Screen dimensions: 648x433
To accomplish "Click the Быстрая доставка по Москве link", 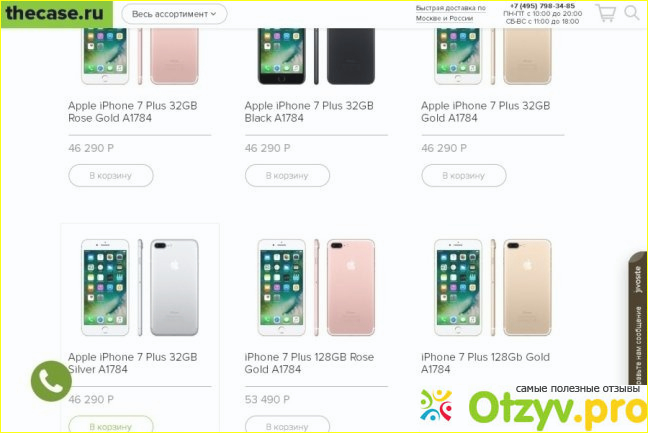I will pos(450,13).
